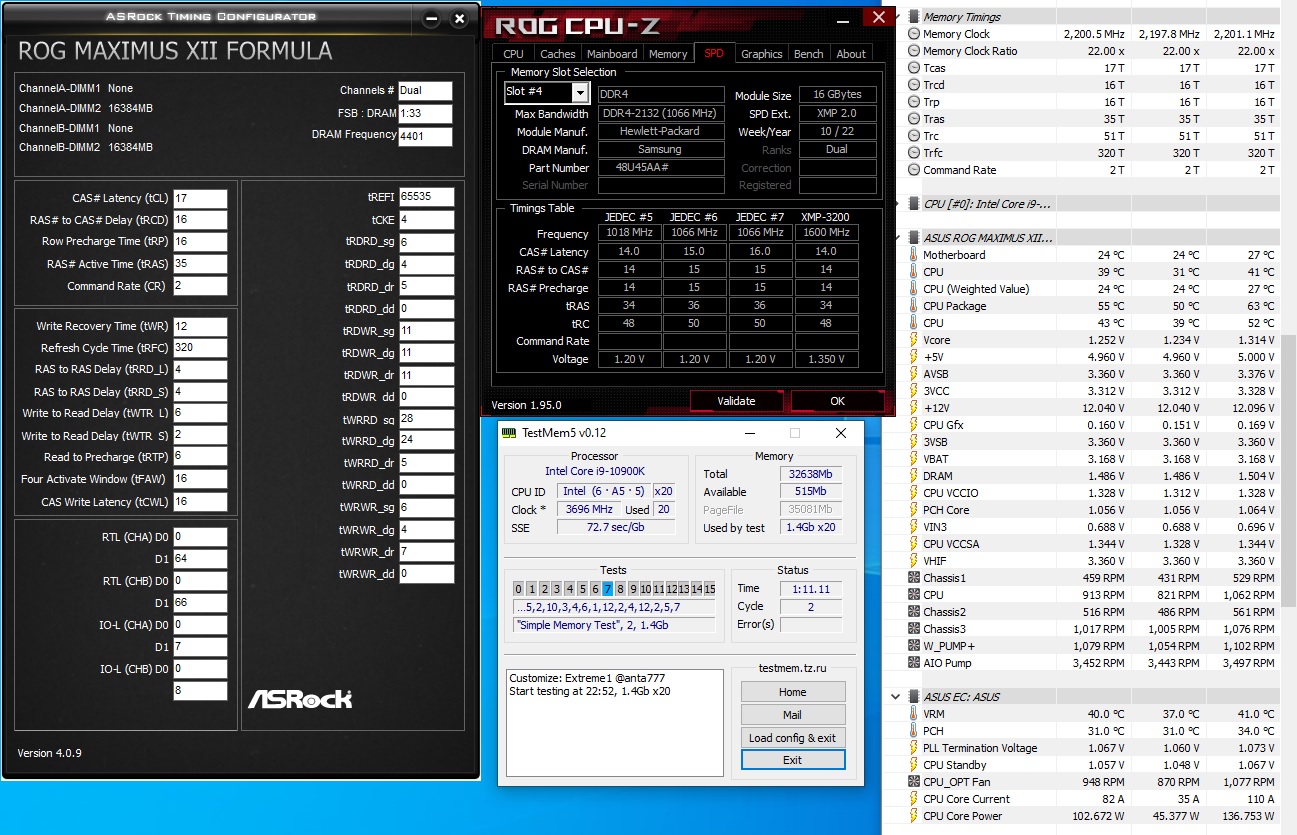Select the CPU Core Current lightning icon

click(914, 799)
